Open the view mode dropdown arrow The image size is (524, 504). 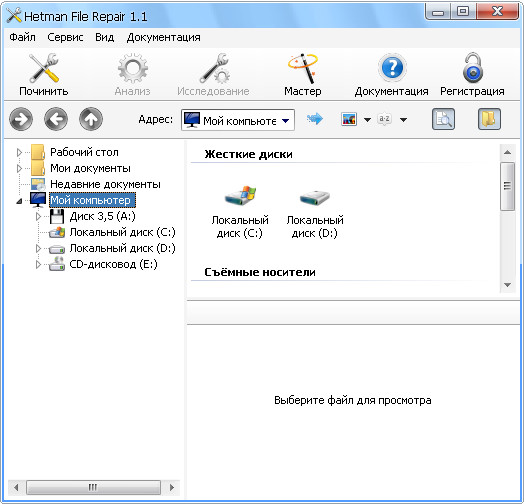pos(367,120)
